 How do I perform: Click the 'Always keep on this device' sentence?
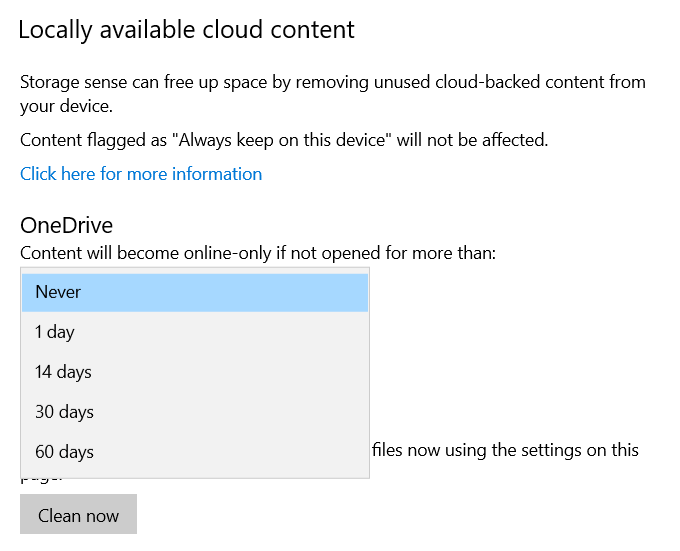click(284, 140)
